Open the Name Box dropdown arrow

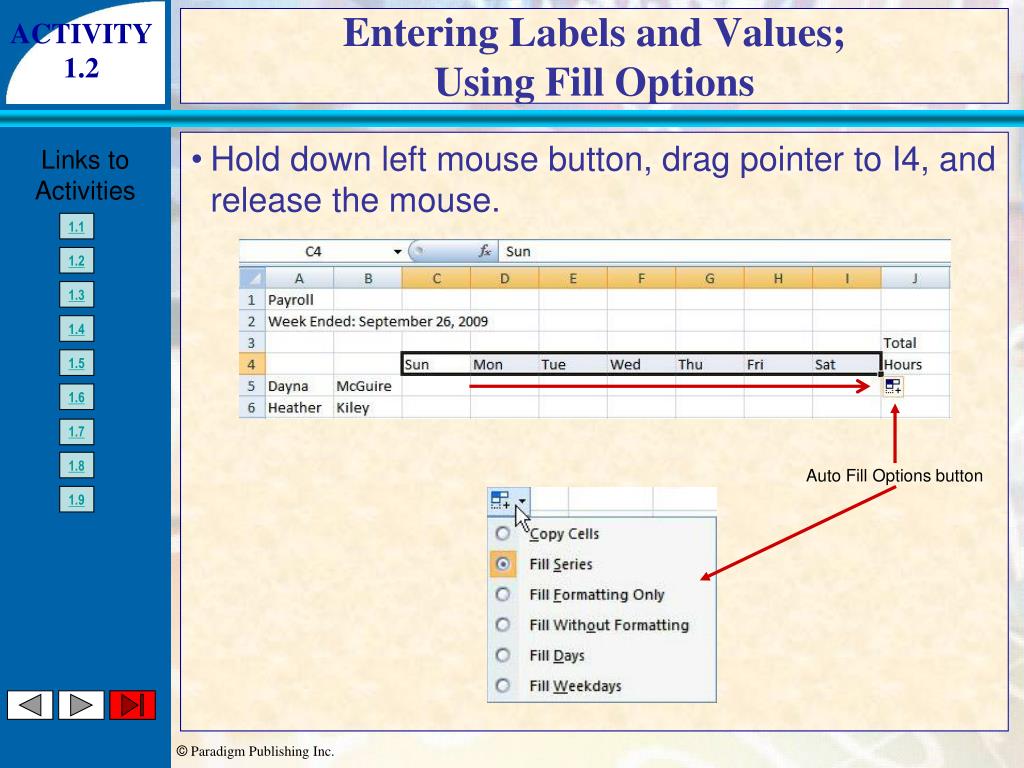397,251
